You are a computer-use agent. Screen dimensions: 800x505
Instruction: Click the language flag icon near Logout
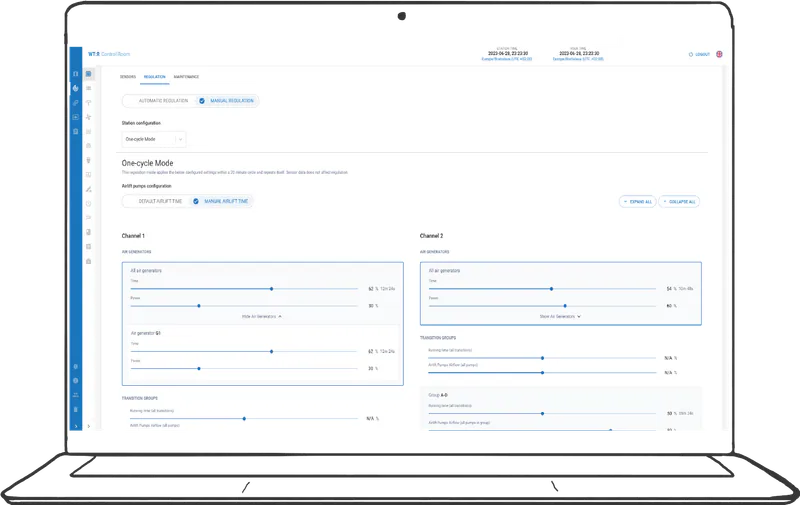[720, 54]
